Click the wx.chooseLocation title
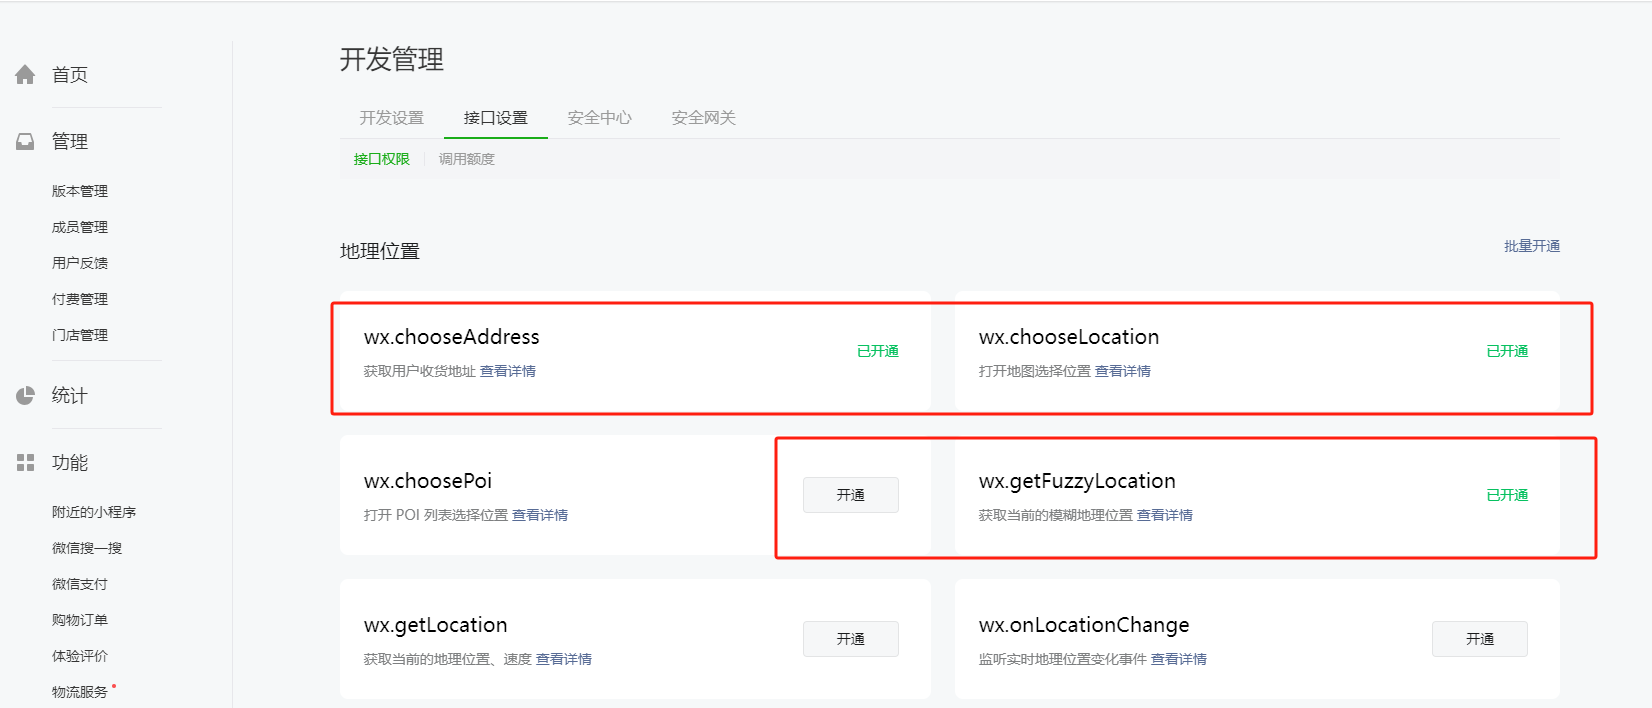Screen dimensions: 1652x708 1069,337
